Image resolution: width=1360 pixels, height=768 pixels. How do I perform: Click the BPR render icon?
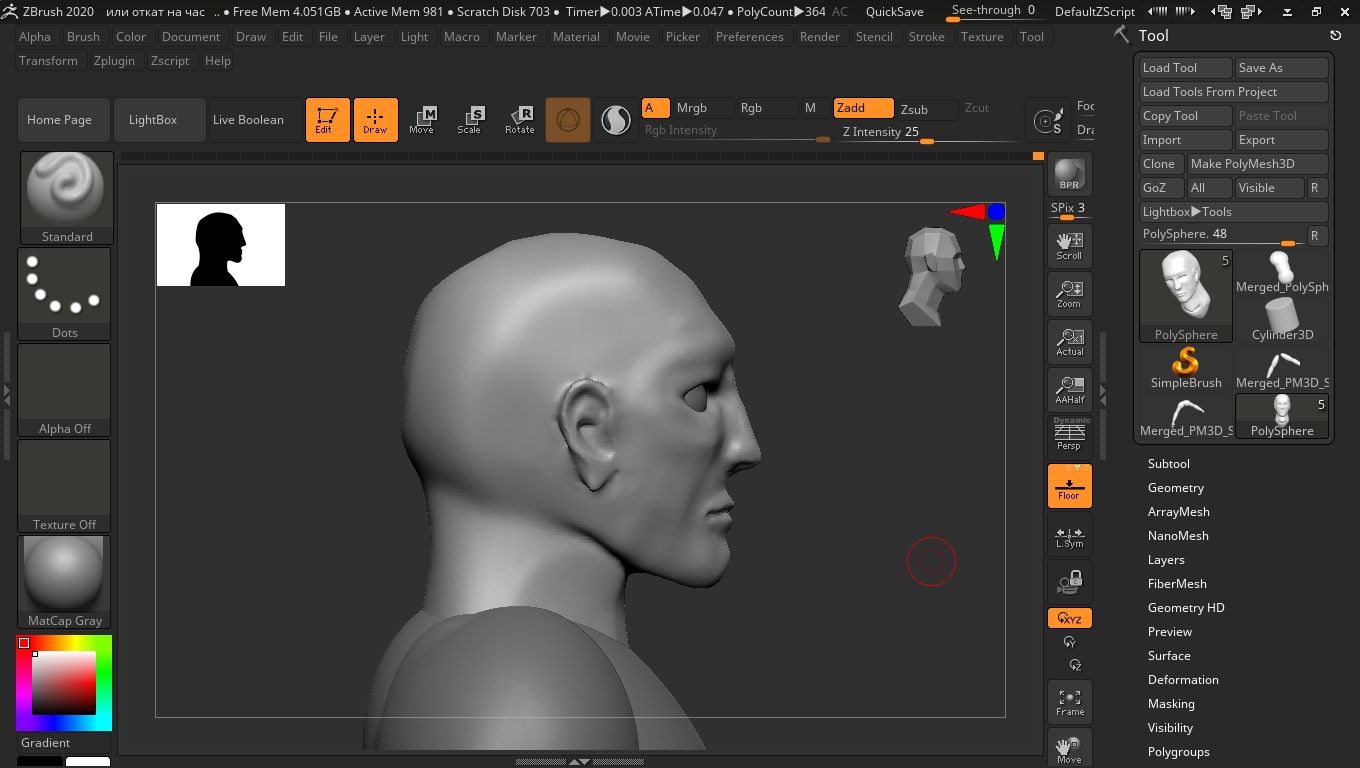[x=1069, y=174]
